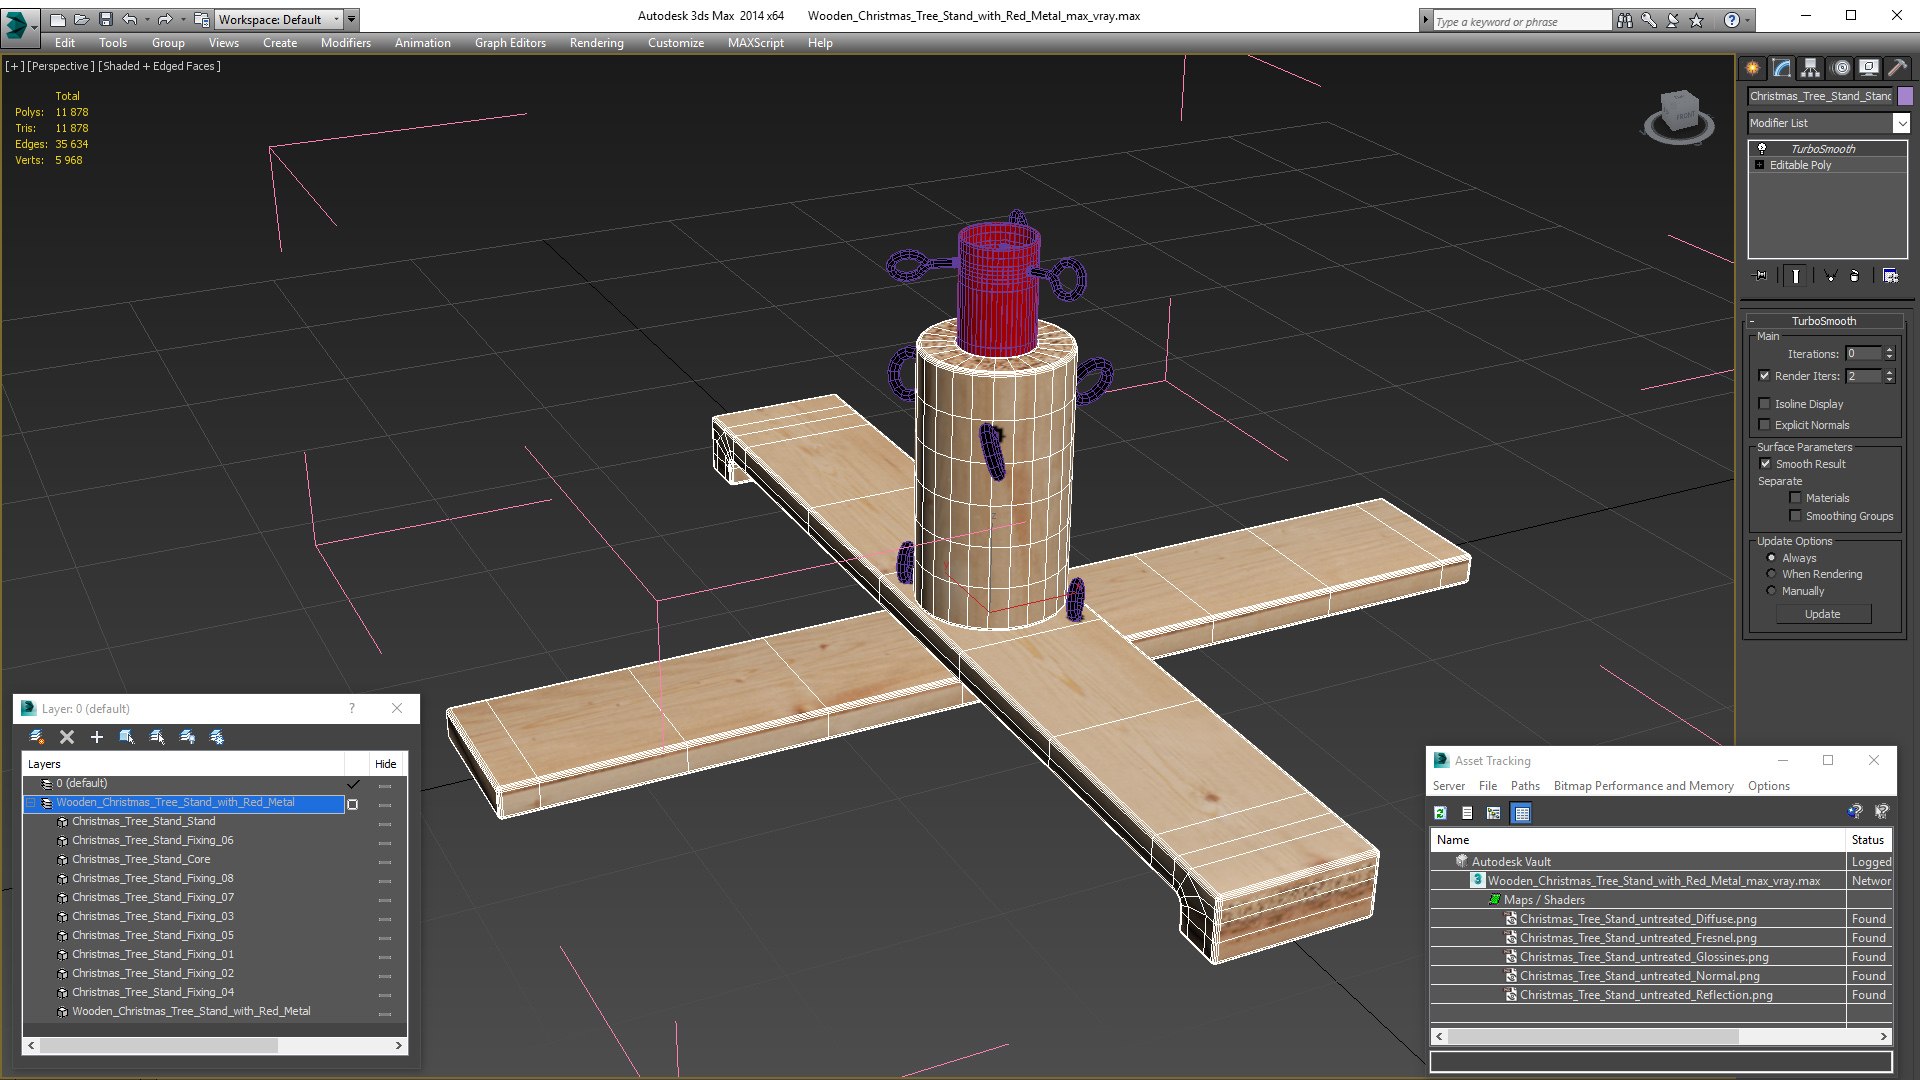Click the purple object color swatch
The image size is (1920, 1080).
1905,96
